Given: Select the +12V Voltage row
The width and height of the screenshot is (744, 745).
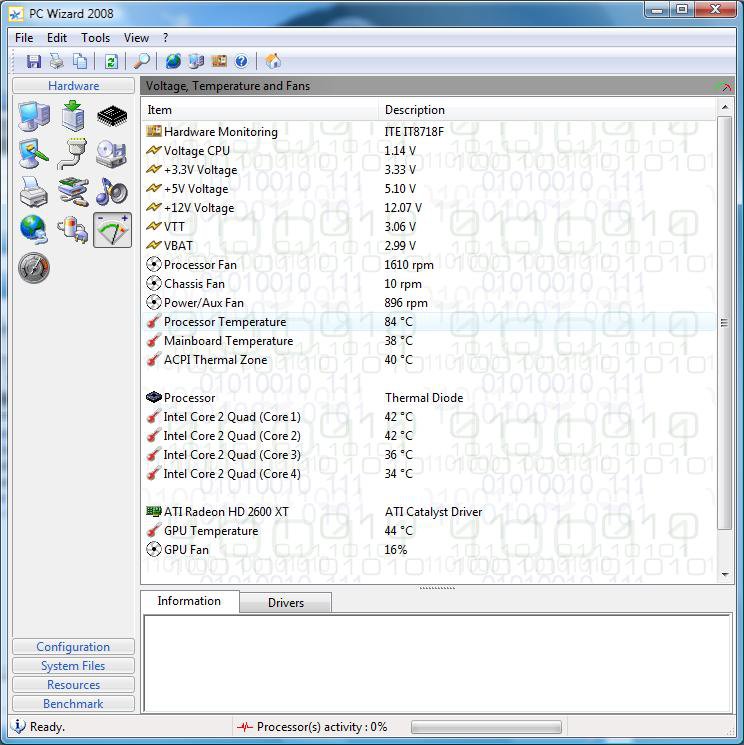Looking at the screenshot, I should click(429, 208).
